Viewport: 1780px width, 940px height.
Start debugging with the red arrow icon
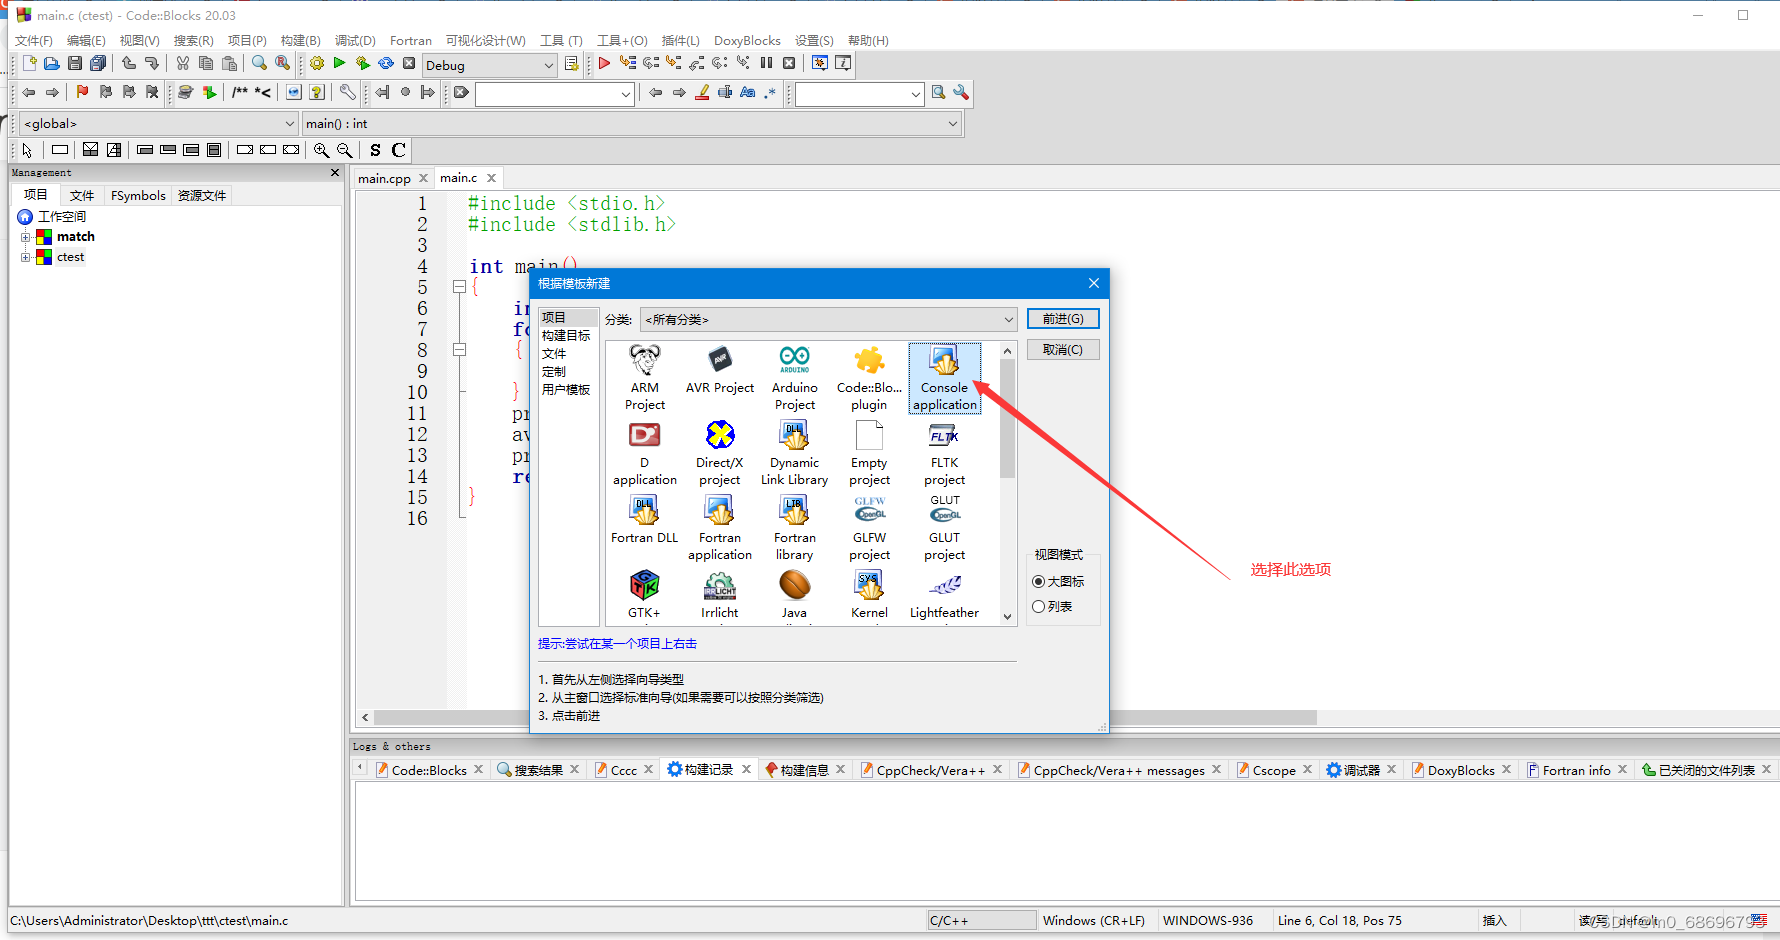[605, 63]
